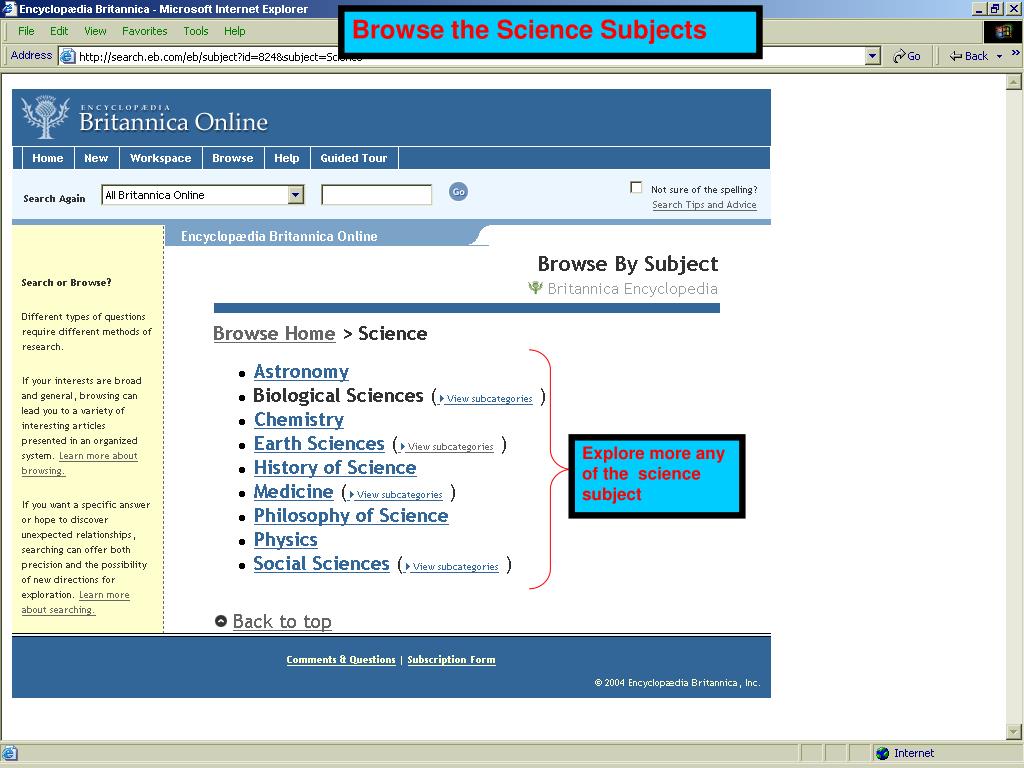This screenshot has width=1024, height=768.
Task: Open the browser Help menu
Action: click(234, 31)
